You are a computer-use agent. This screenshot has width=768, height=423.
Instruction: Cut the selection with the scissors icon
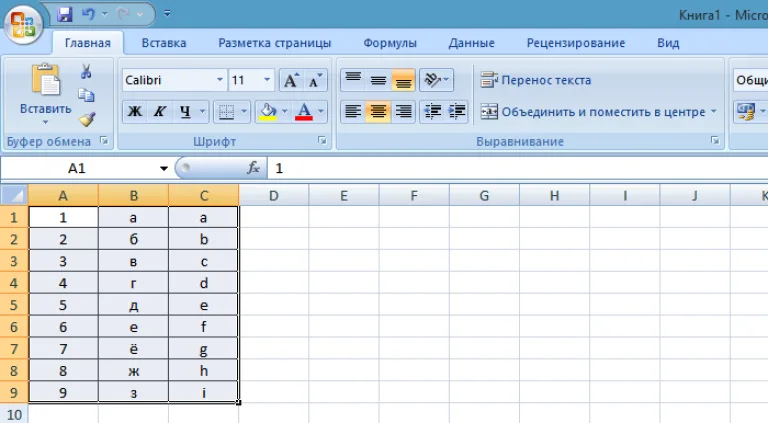pyautogui.click(x=86, y=72)
